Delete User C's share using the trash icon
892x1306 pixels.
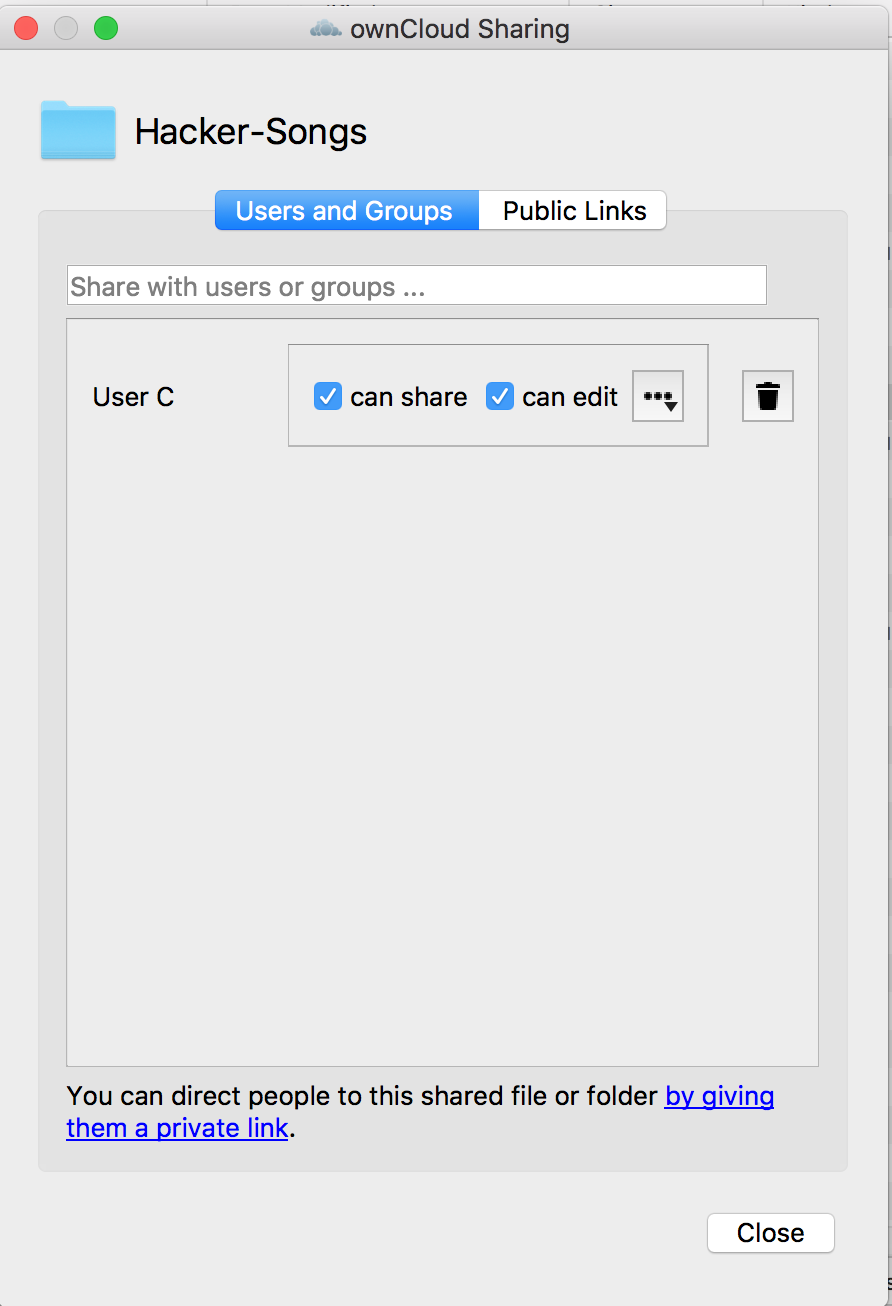[767, 396]
